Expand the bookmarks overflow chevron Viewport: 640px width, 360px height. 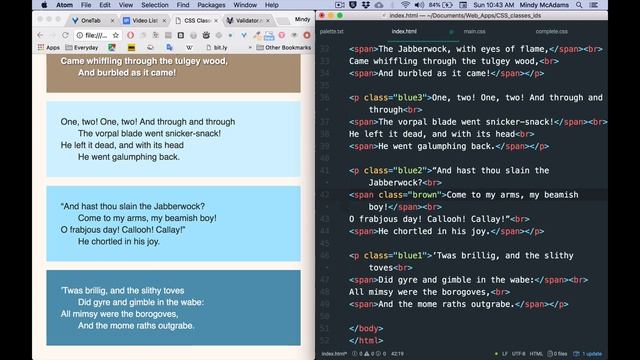click(x=250, y=47)
